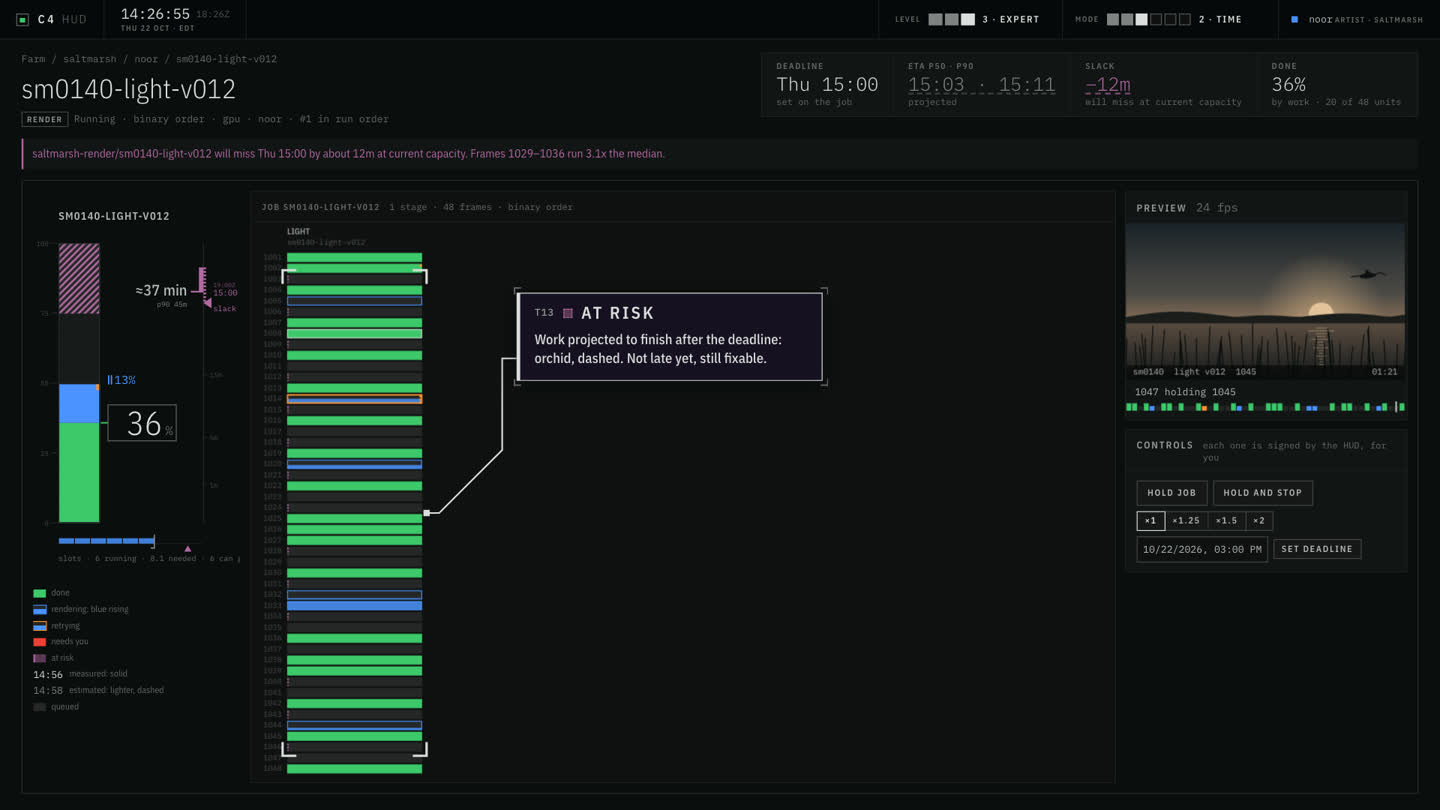Screen dimensions: 1440x810
Task: Click the 13% rendering percentage label
Action: click(125, 380)
